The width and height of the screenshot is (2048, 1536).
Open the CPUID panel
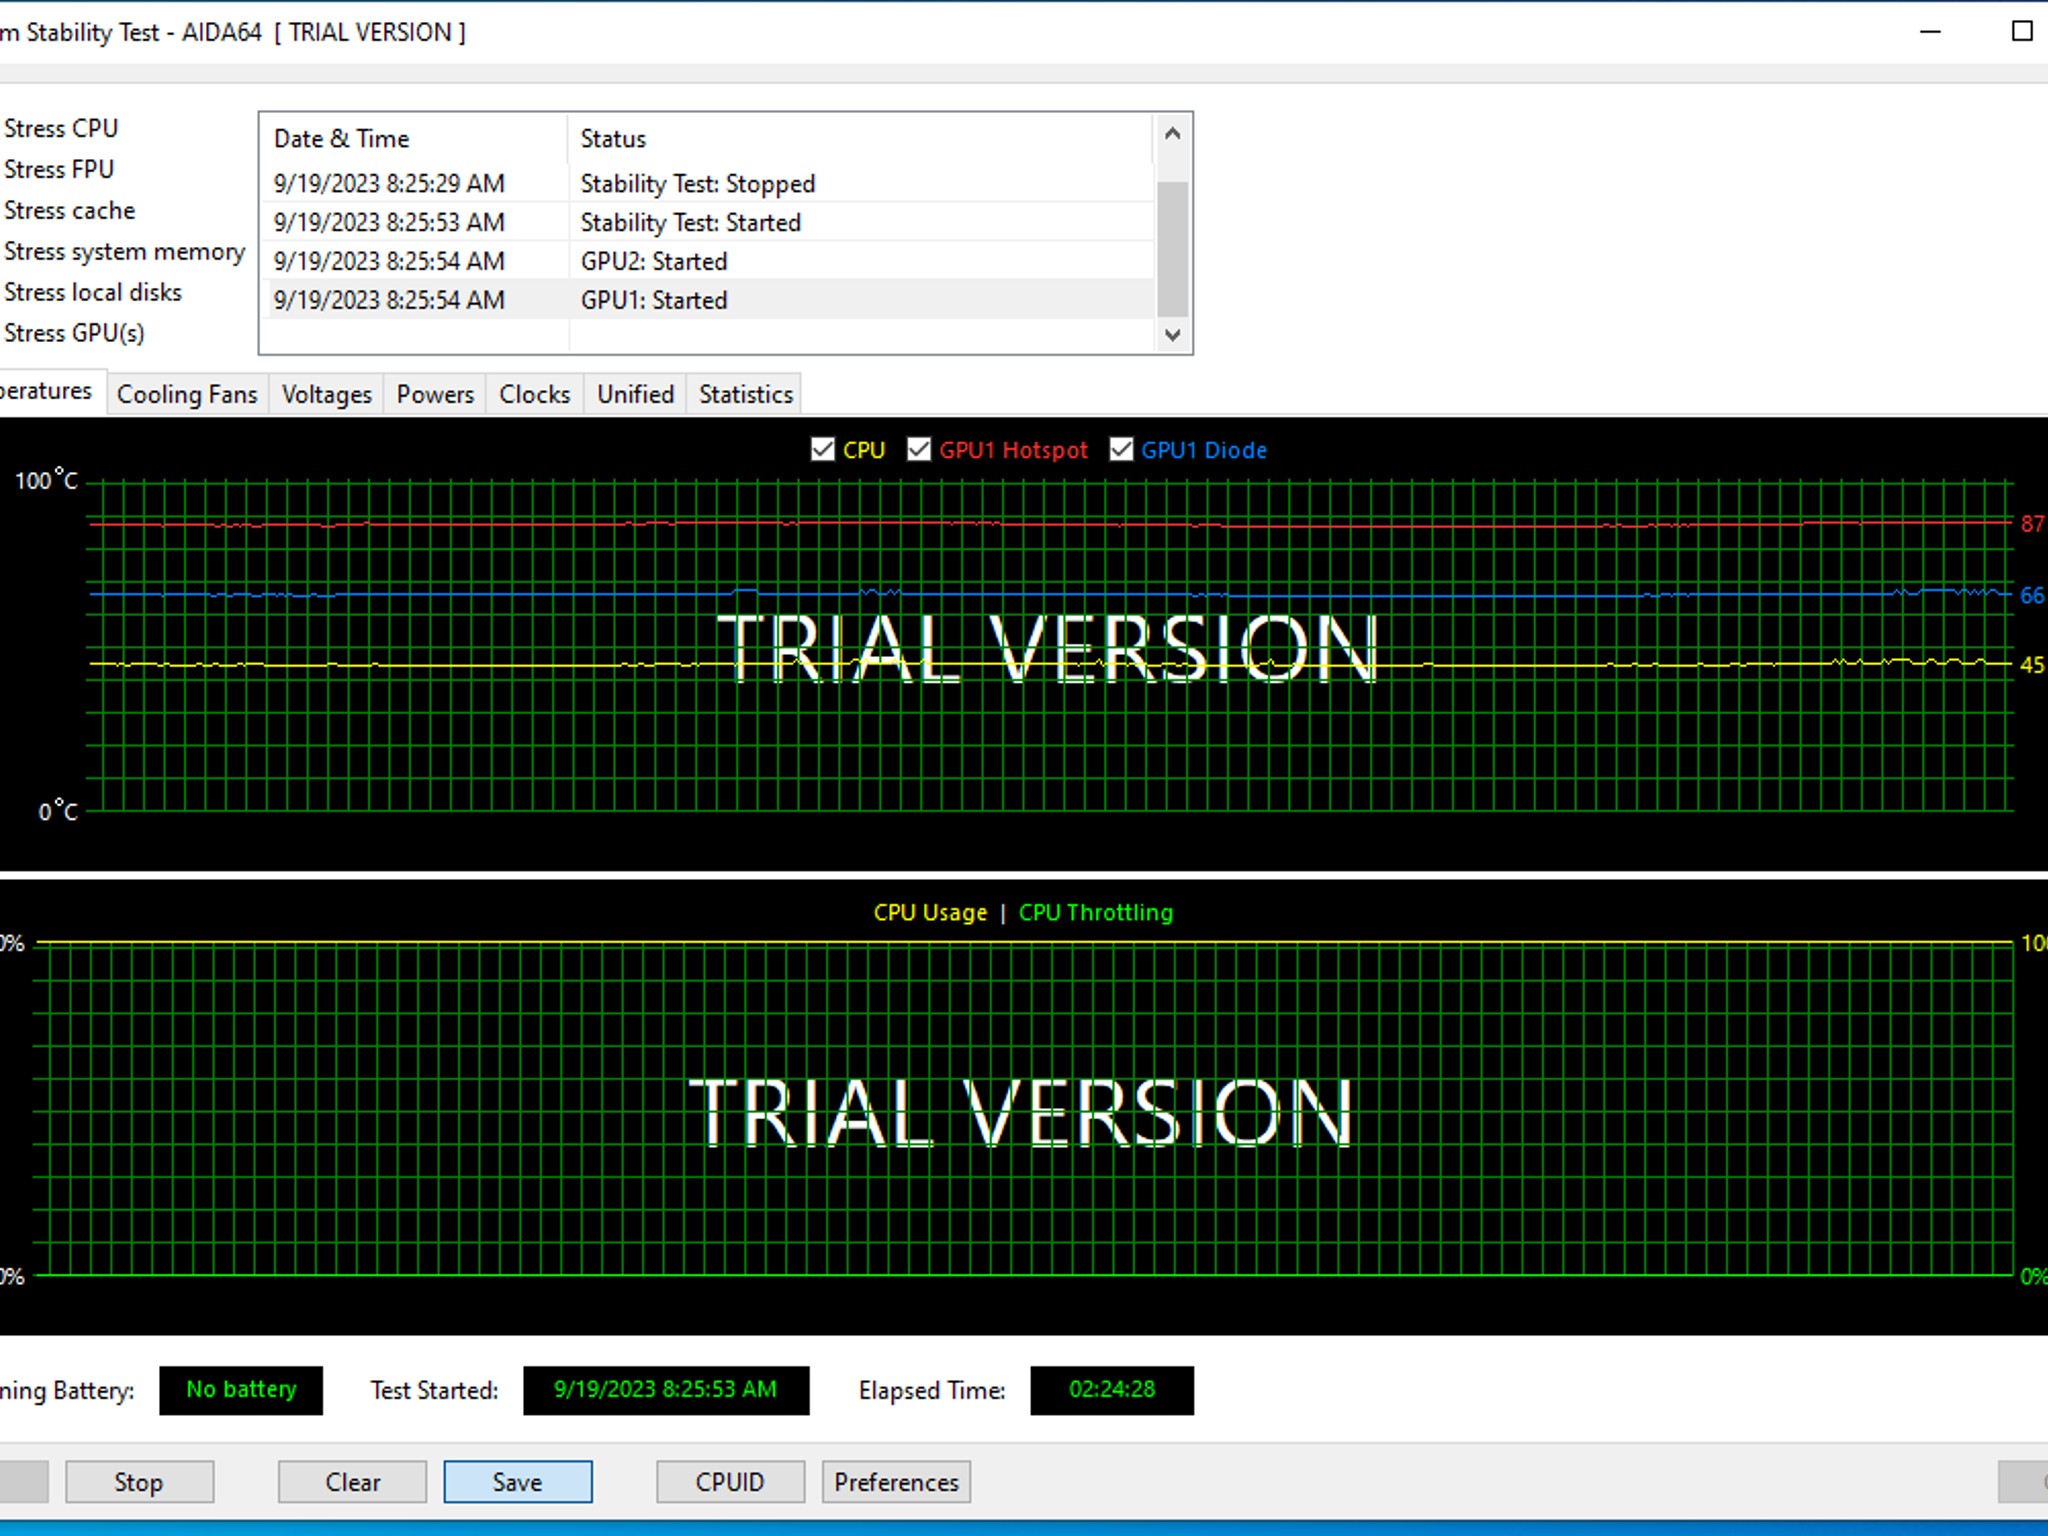[729, 1481]
